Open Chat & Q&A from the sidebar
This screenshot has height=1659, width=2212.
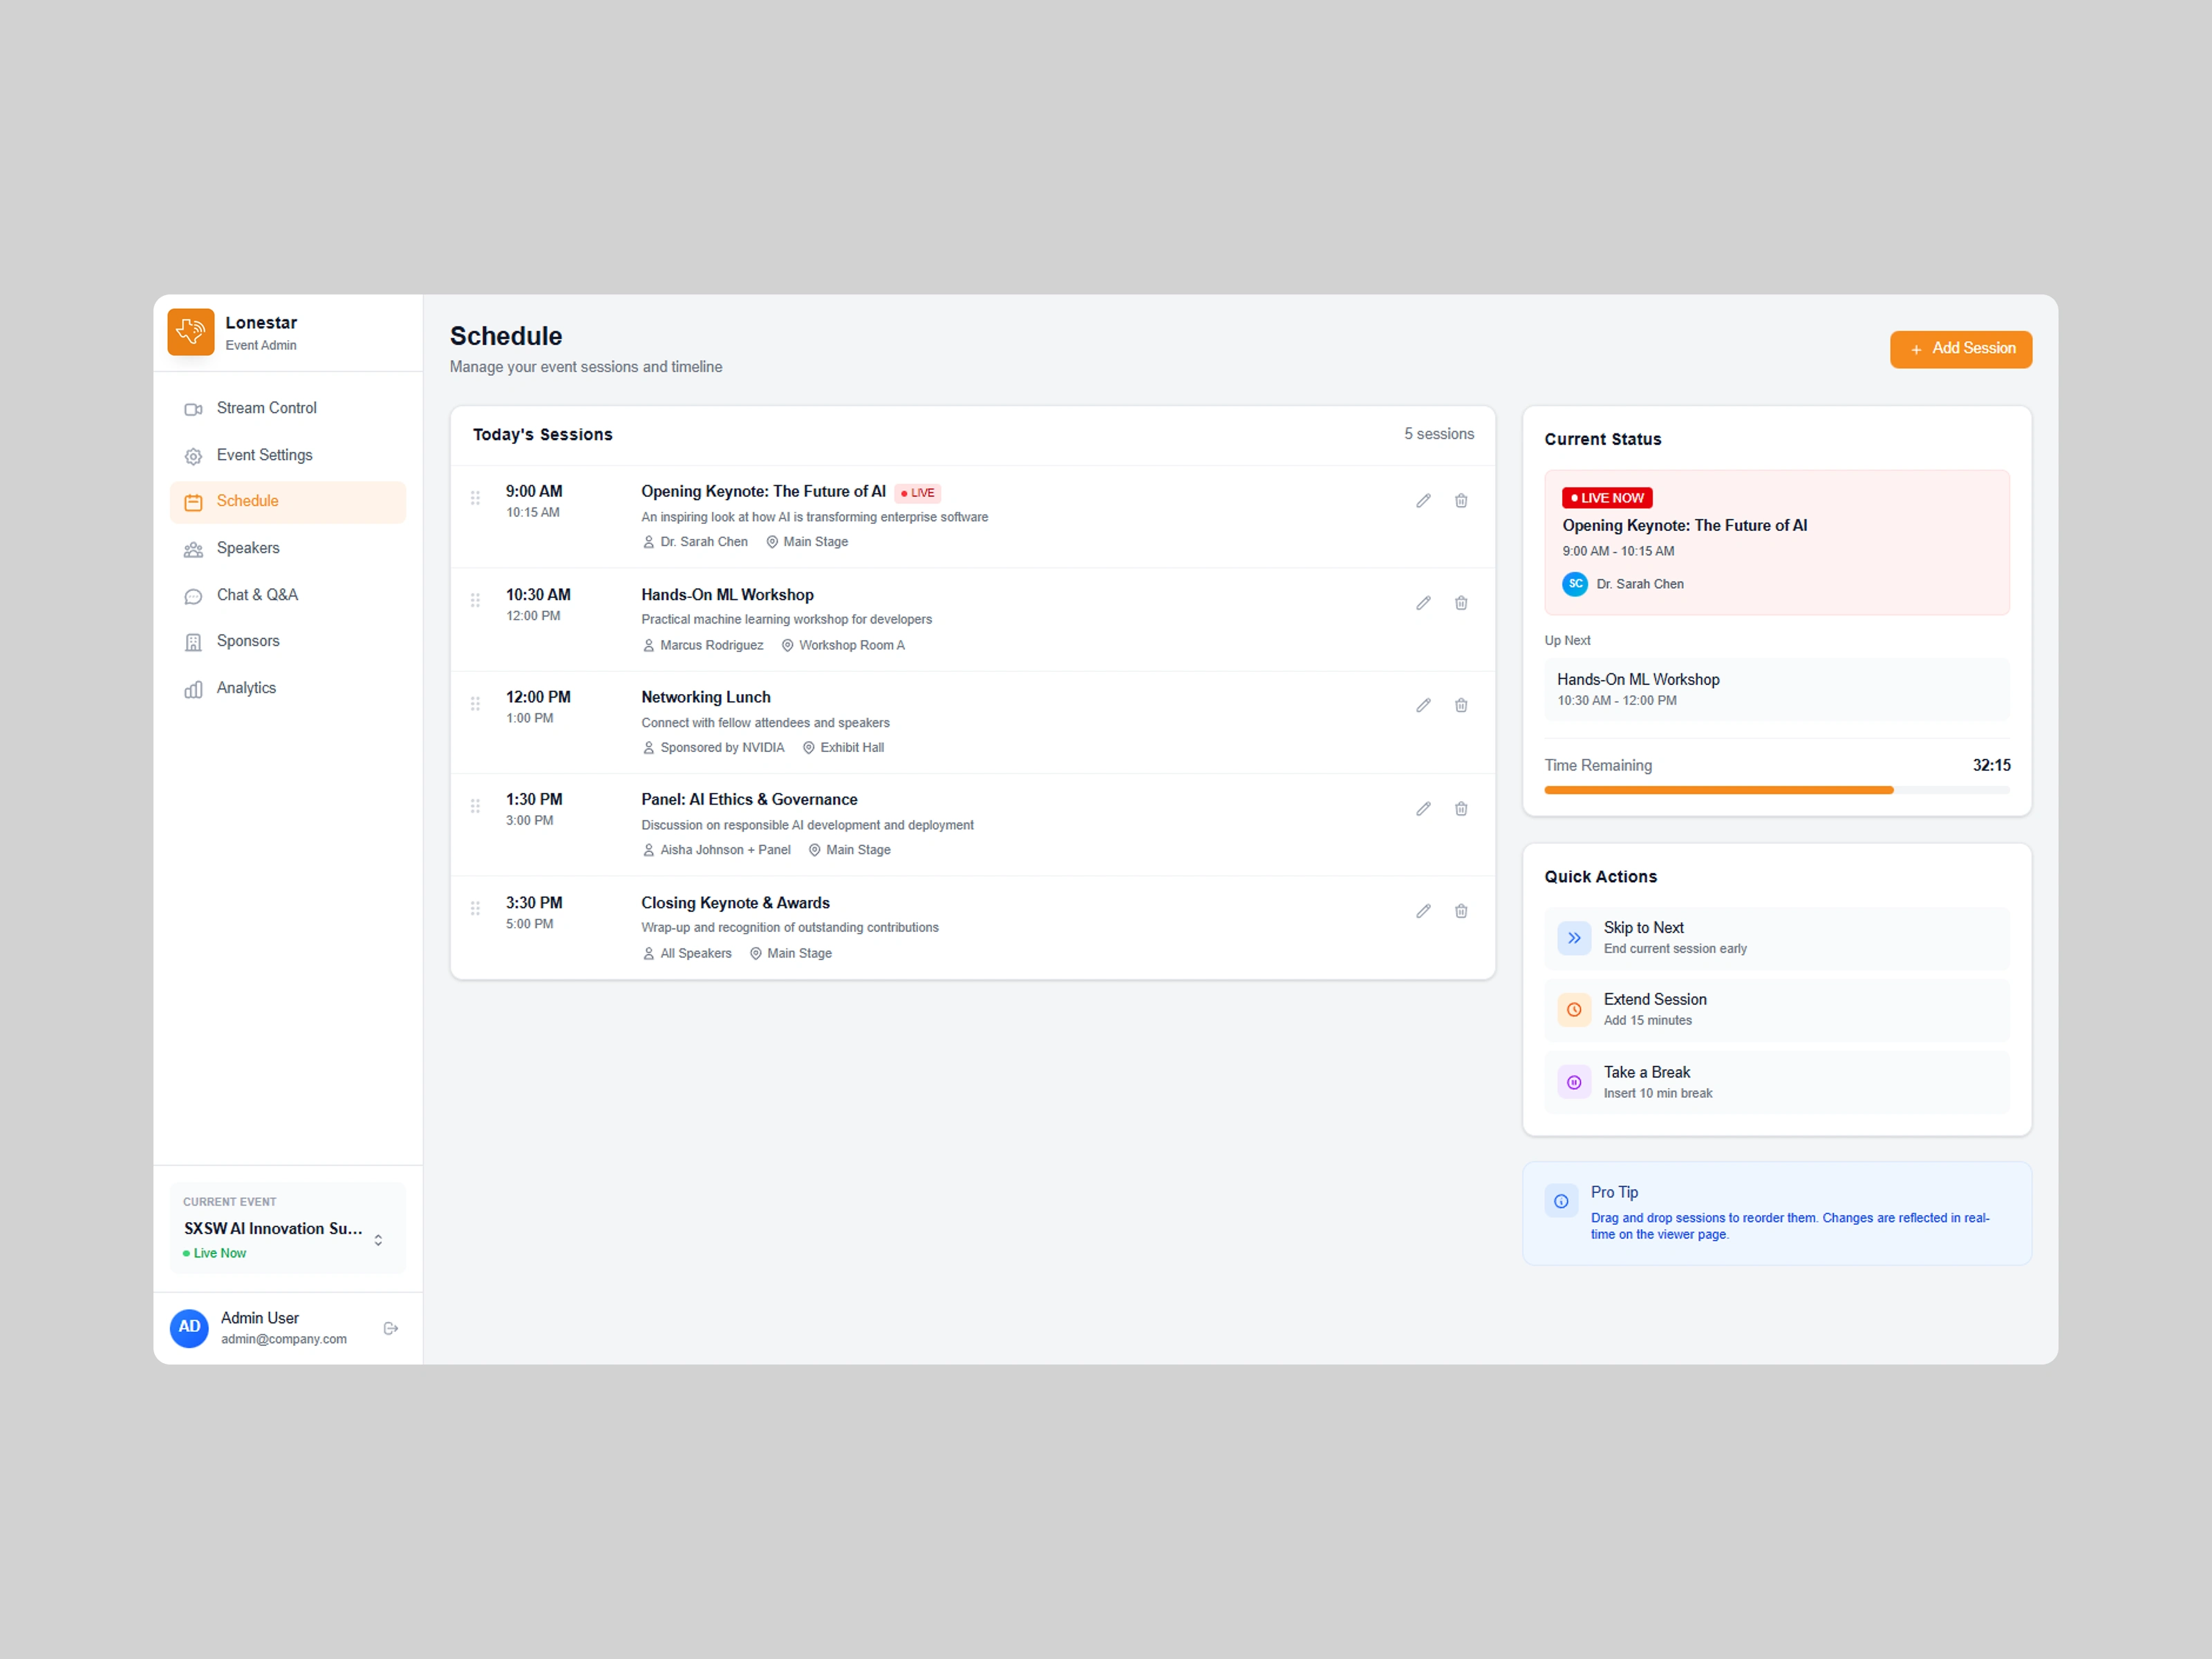257,595
